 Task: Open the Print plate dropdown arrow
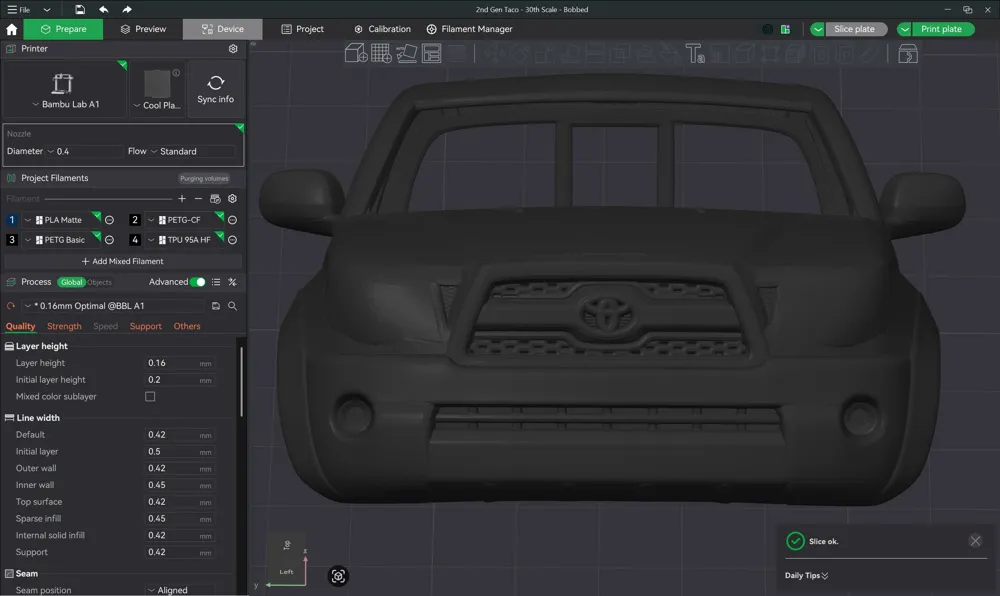(x=904, y=29)
